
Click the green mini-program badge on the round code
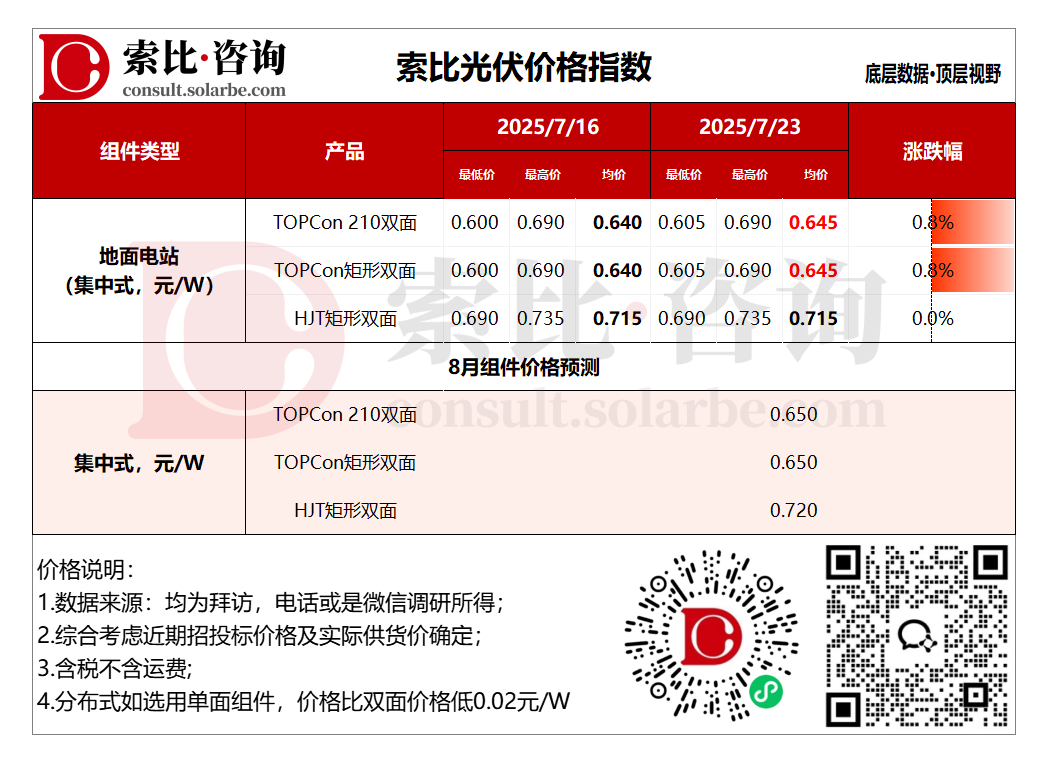point(766,692)
